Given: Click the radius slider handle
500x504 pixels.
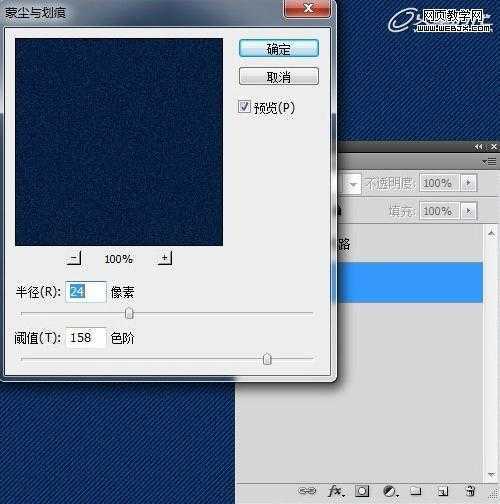Looking at the screenshot, I should [129, 313].
